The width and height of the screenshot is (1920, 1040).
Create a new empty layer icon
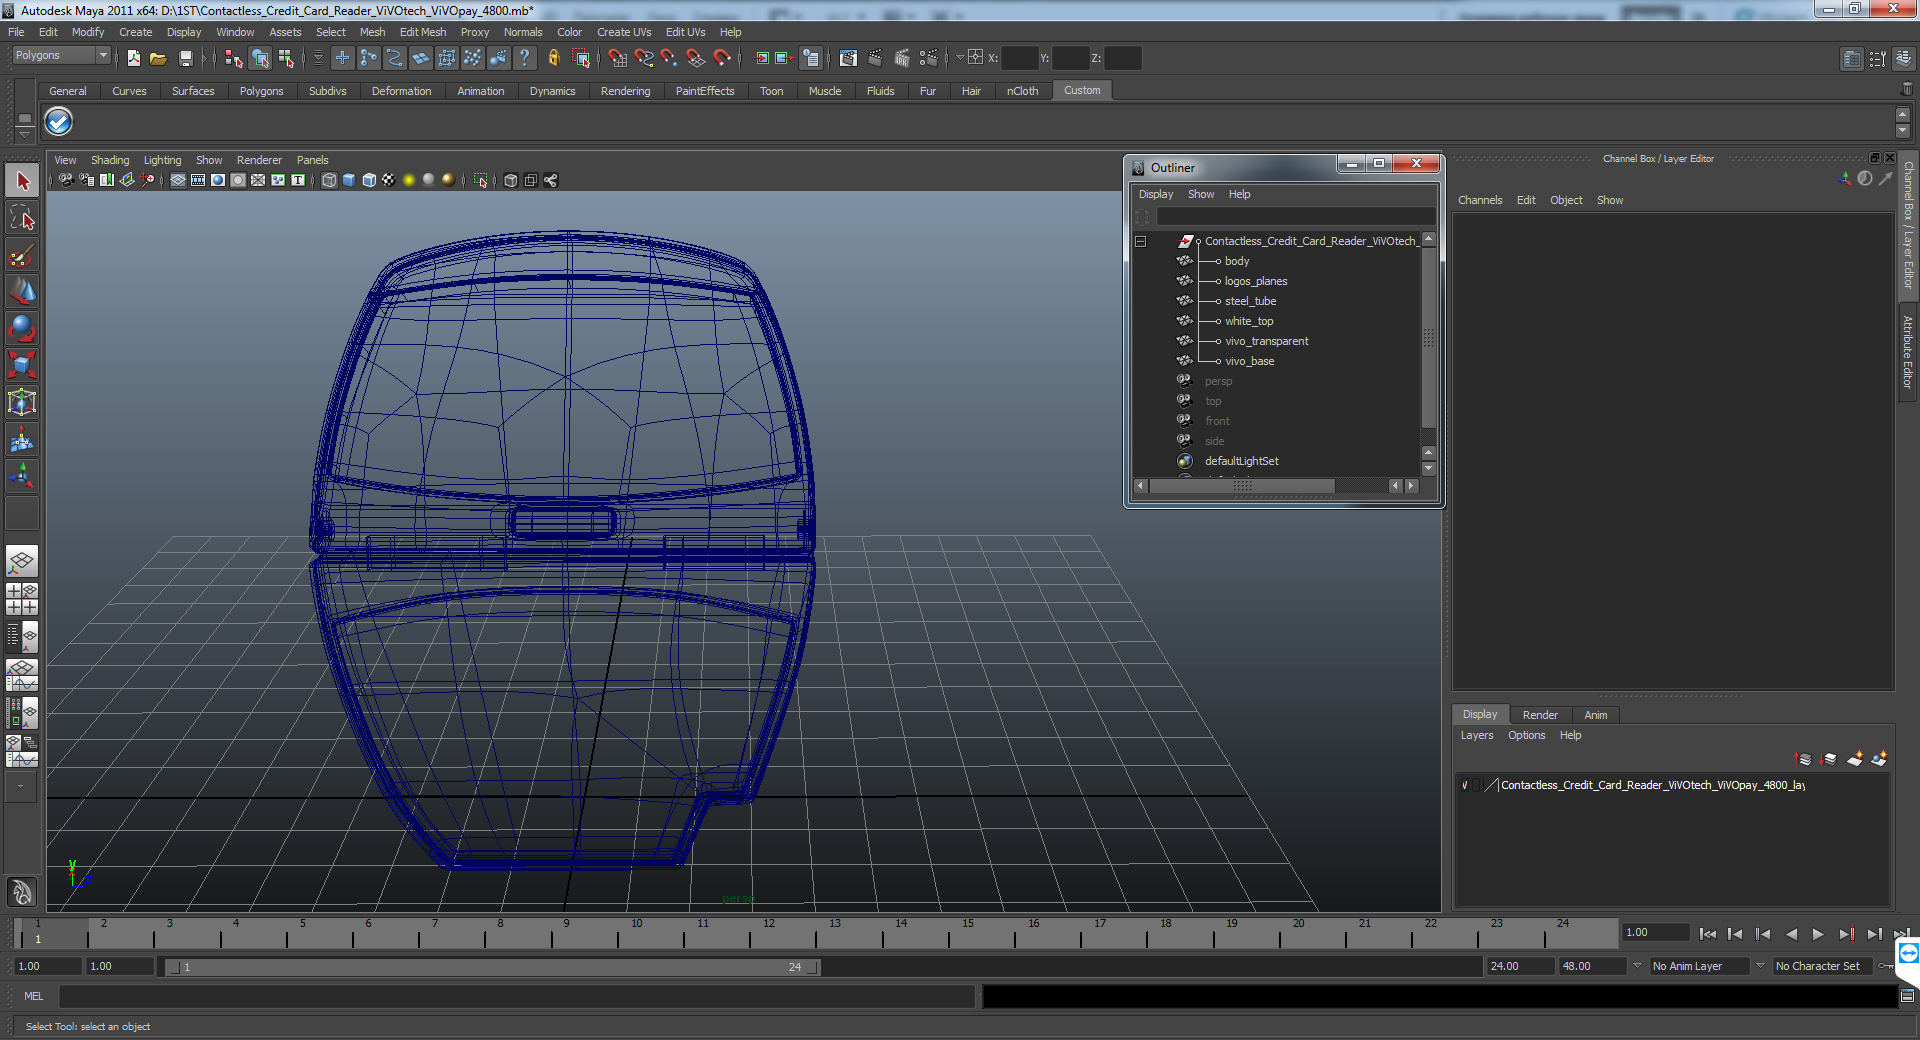pos(1854,759)
